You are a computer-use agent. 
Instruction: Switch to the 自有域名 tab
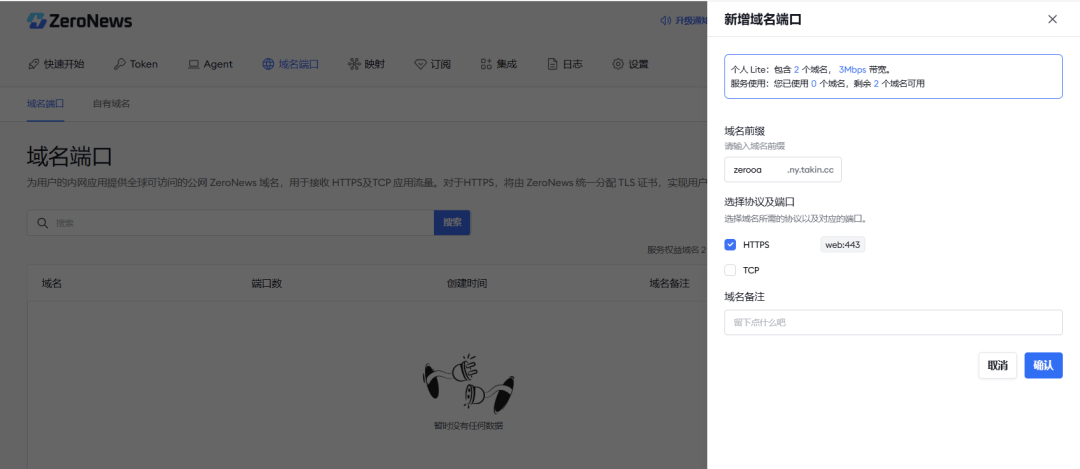[112, 104]
